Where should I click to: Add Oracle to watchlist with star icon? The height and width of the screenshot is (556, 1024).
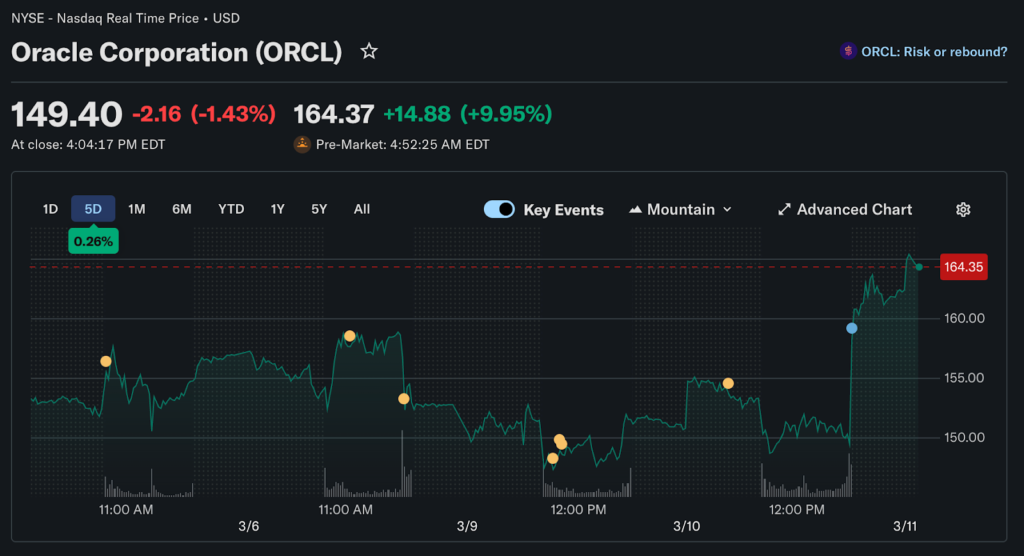point(369,51)
